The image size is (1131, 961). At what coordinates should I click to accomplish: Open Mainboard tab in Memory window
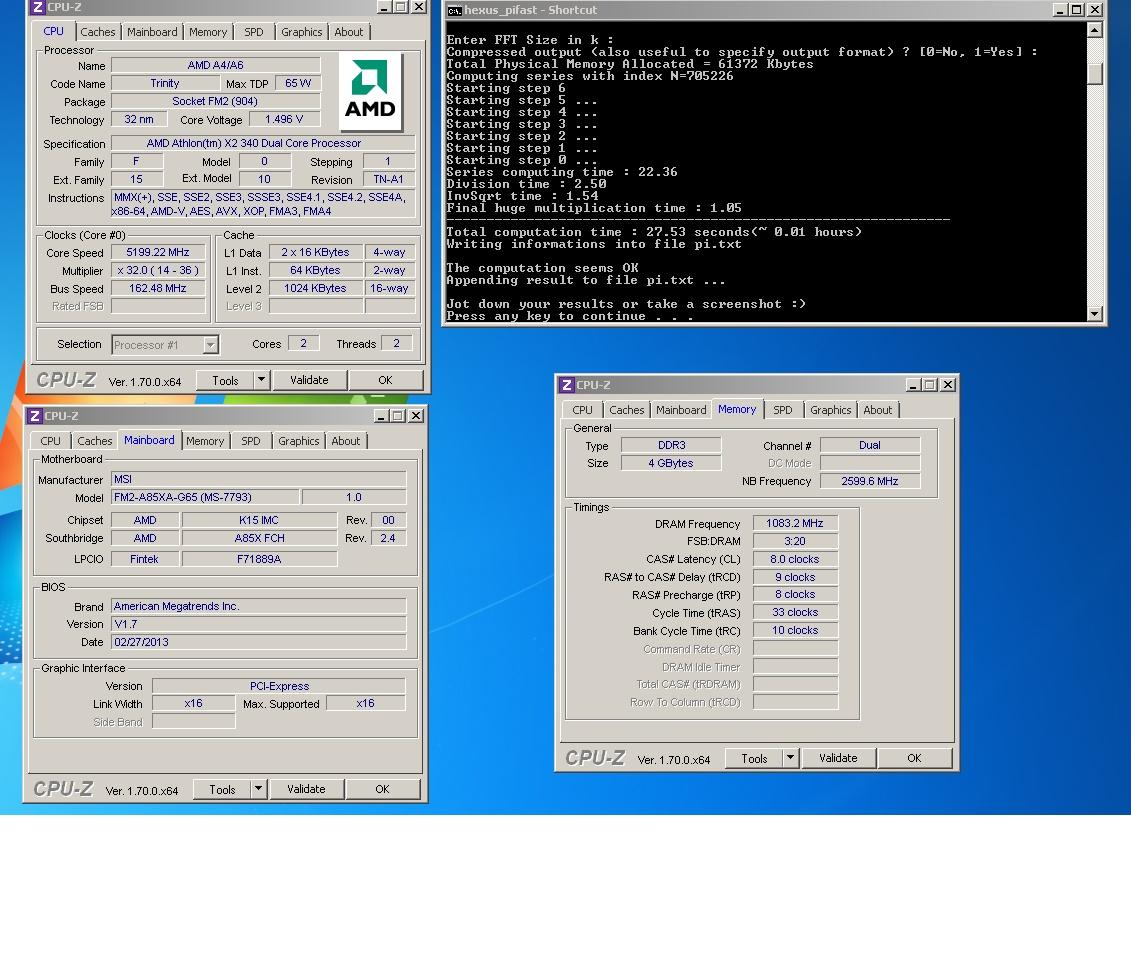coord(681,410)
